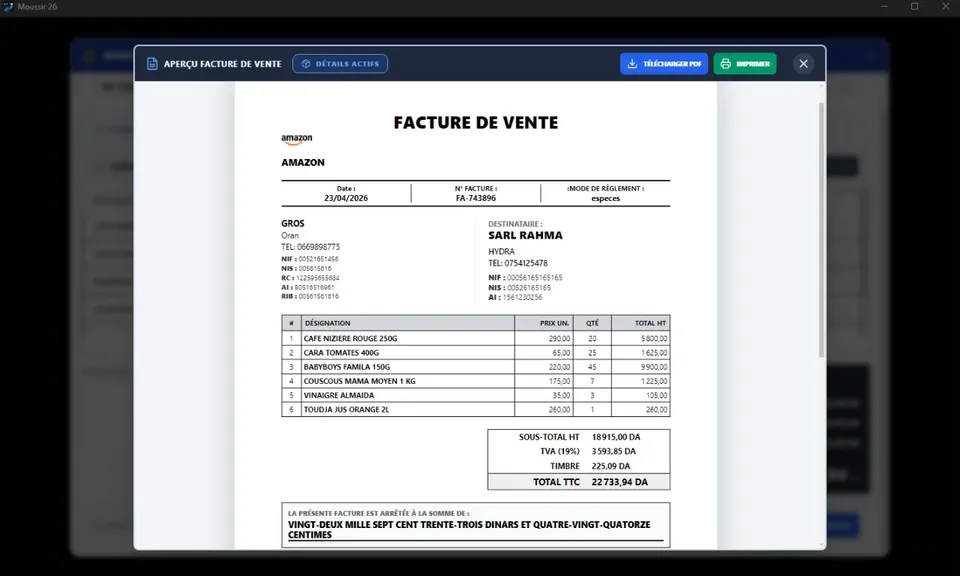960x576 pixels.
Task: Click the timbre amount 225,09 DA
Action: point(610,466)
